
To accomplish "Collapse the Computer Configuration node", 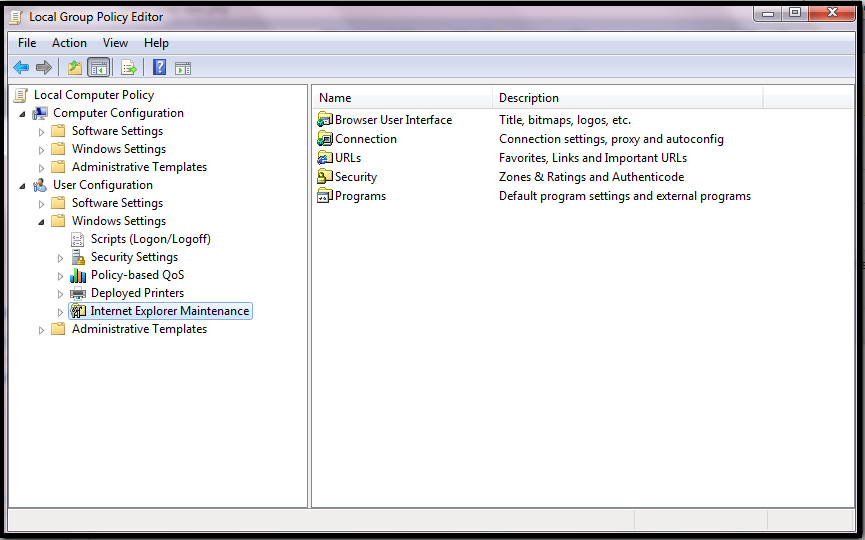I will (x=22, y=114).
